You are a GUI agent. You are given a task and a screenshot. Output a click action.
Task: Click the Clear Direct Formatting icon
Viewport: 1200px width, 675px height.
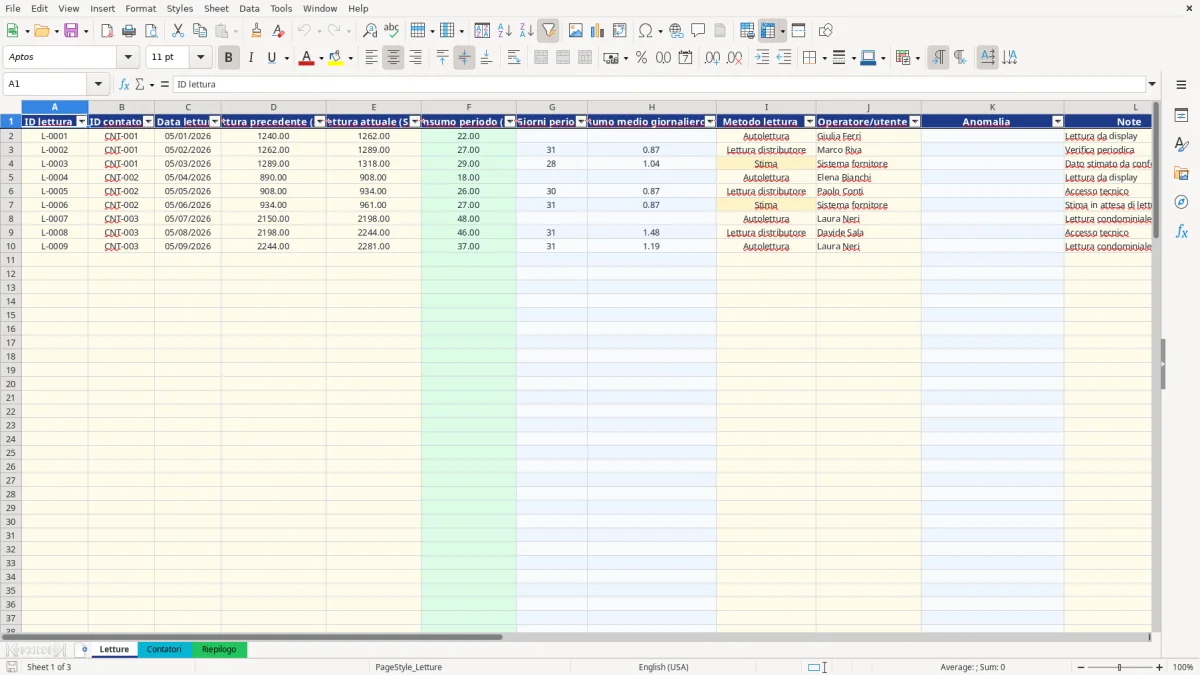tap(278, 31)
